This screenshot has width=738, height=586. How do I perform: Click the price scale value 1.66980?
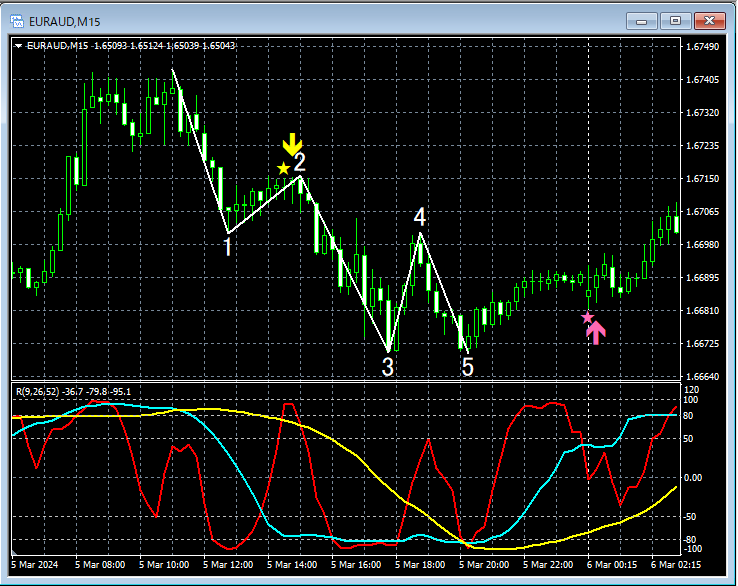(x=703, y=244)
